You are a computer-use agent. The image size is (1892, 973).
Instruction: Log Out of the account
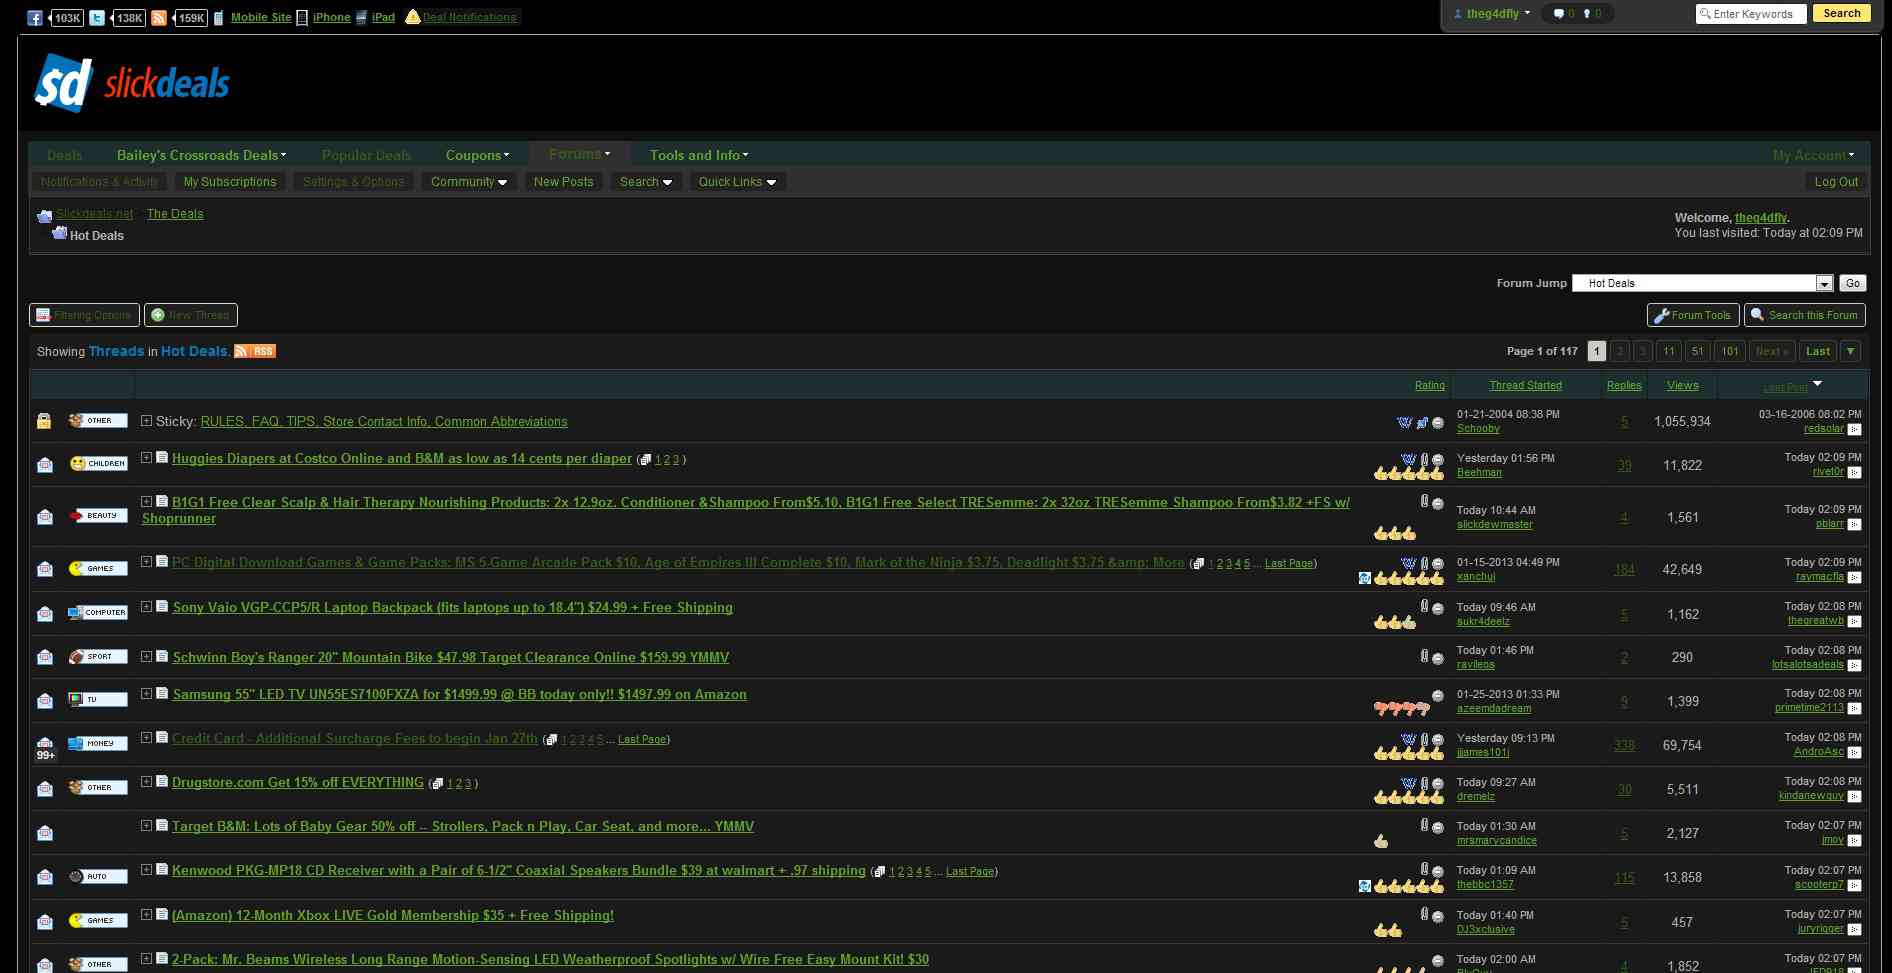(1836, 182)
